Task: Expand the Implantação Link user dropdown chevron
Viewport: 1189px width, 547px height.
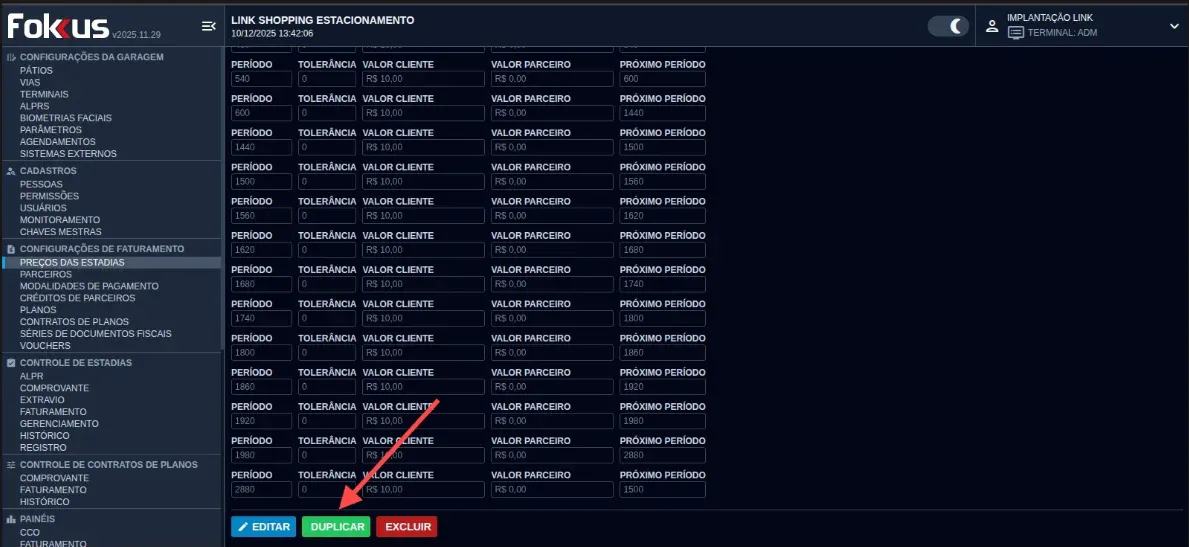Action: click(1174, 27)
